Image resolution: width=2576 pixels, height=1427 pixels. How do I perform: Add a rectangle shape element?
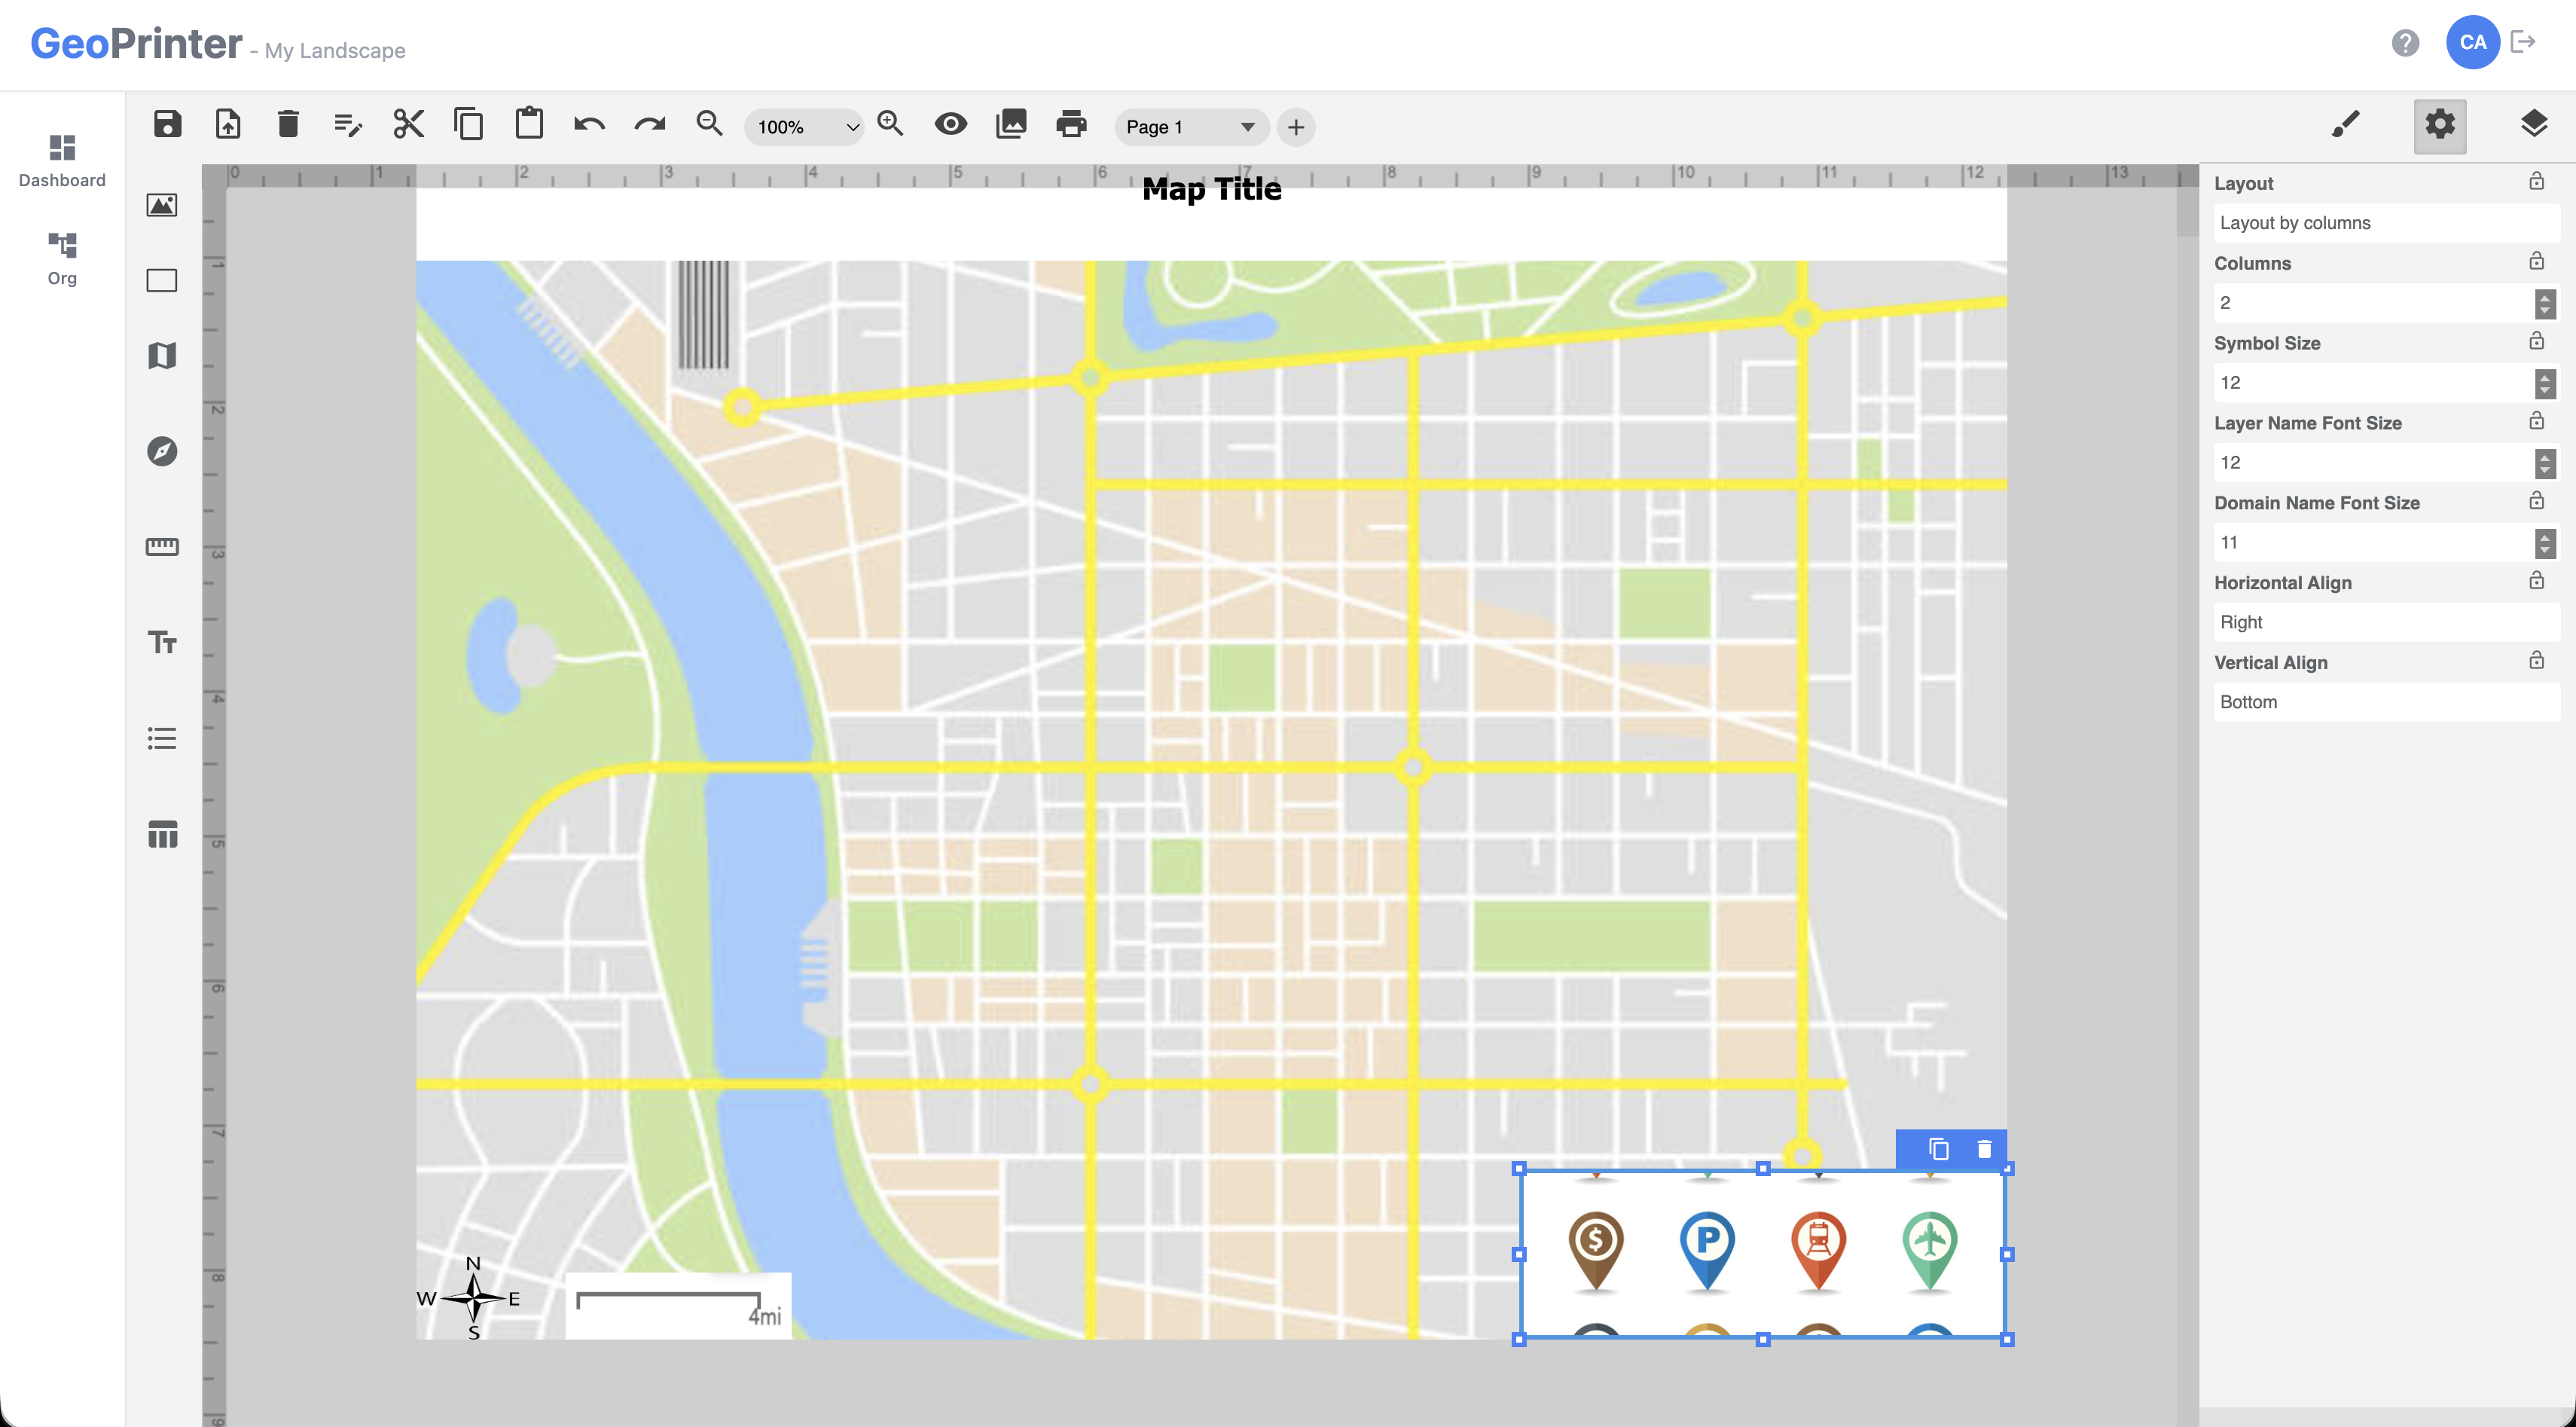[162, 281]
